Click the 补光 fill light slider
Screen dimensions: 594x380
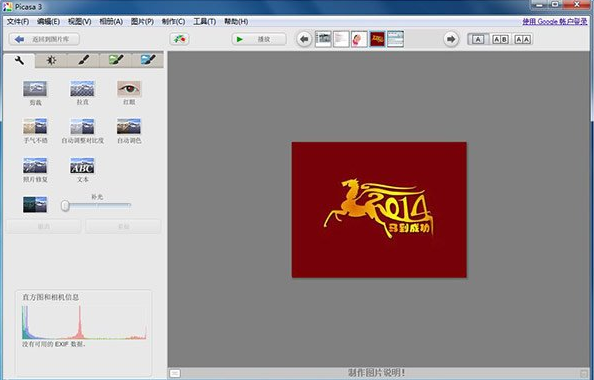96,205
